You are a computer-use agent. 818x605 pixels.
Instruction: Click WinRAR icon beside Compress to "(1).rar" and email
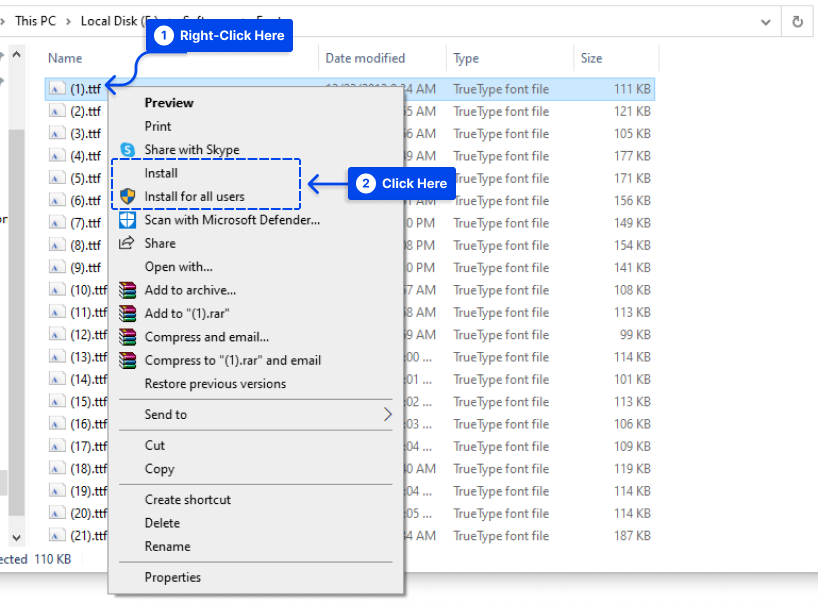tap(127, 360)
